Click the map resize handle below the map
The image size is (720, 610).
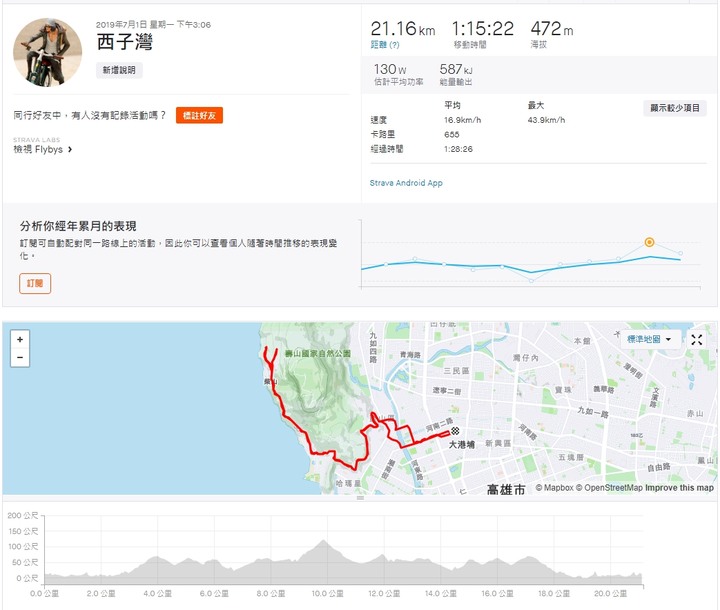[360, 498]
